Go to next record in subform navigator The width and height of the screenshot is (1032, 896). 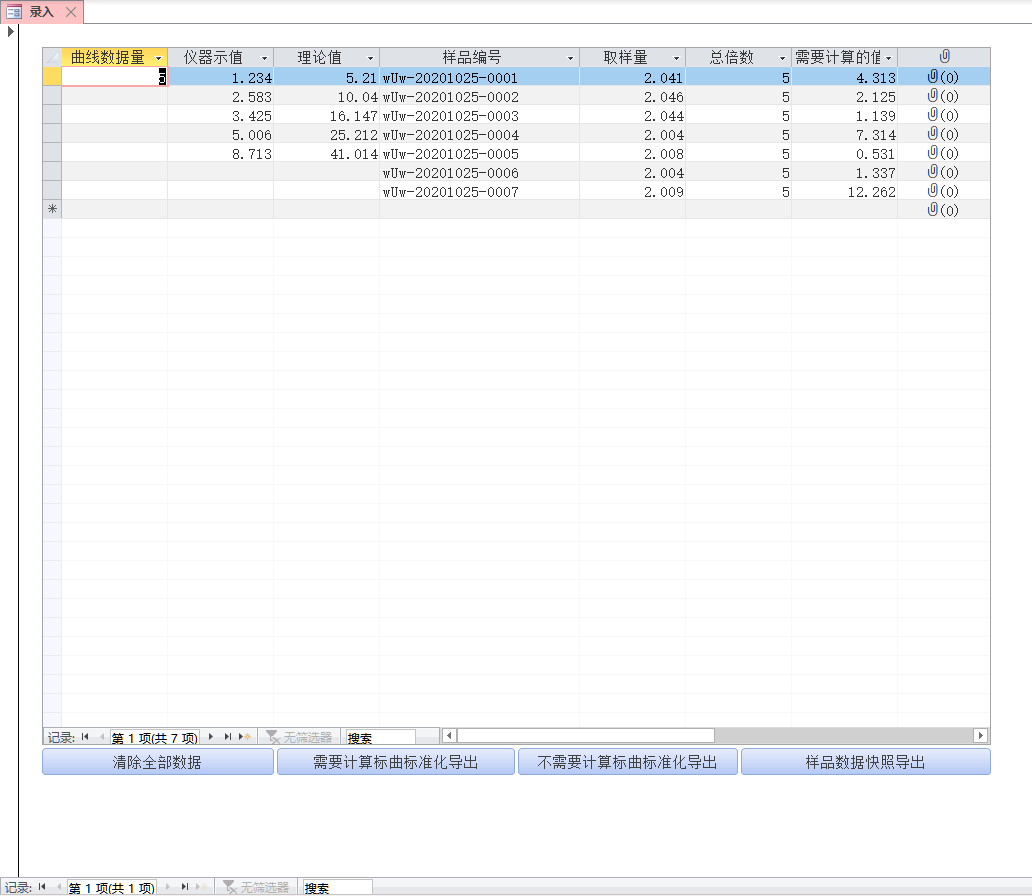pyautogui.click(x=211, y=737)
